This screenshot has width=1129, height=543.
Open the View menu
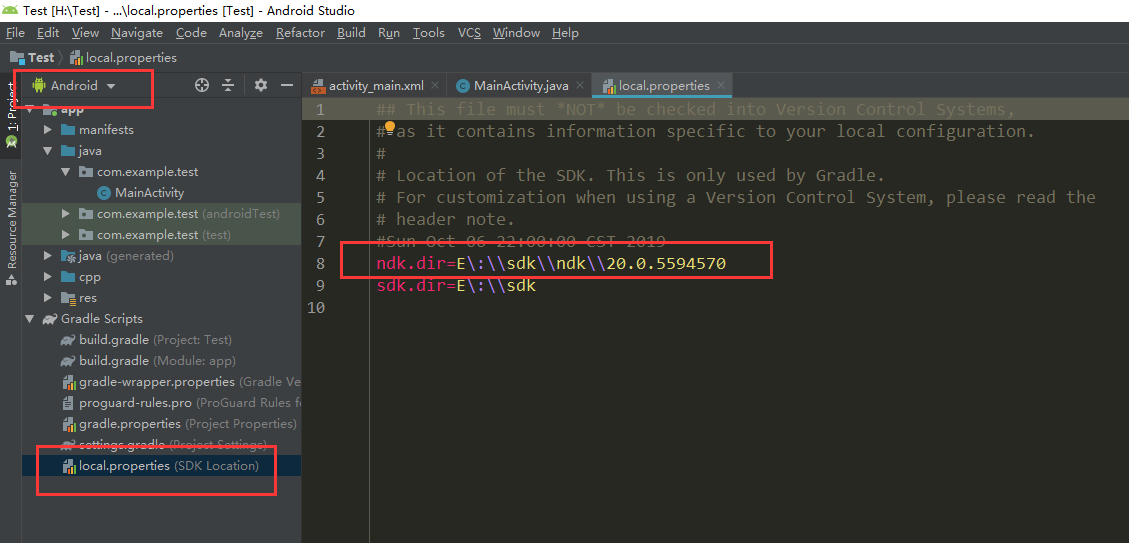(x=86, y=33)
